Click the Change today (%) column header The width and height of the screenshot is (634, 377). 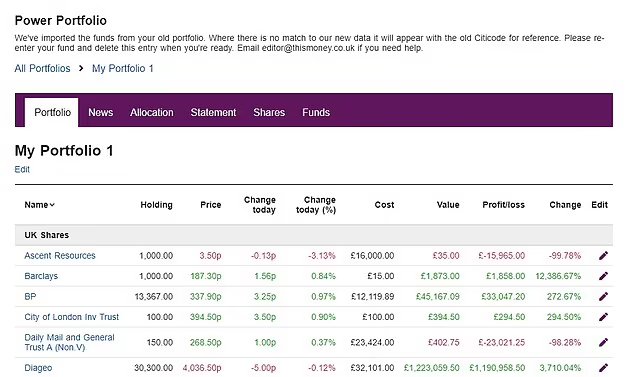pos(316,205)
